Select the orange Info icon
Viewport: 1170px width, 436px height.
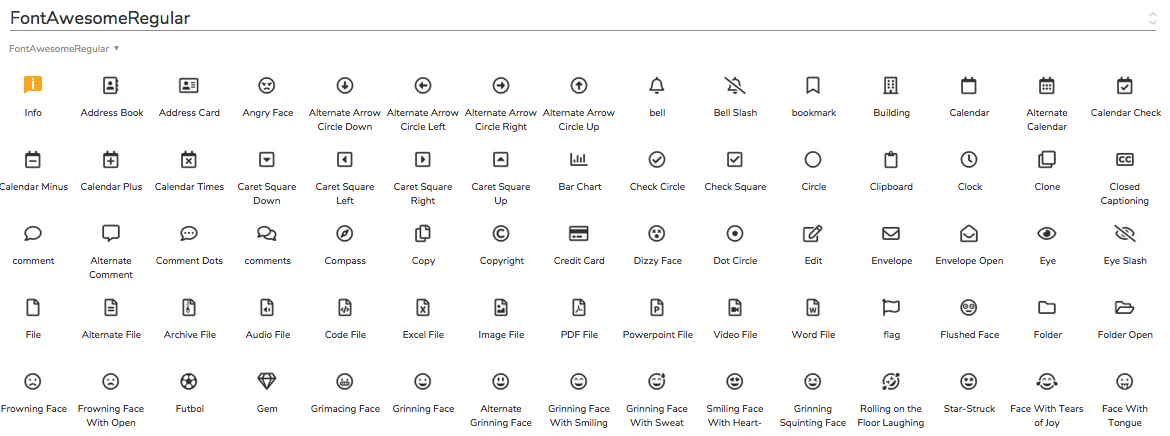pyautogui.click(x=33, y=85)
